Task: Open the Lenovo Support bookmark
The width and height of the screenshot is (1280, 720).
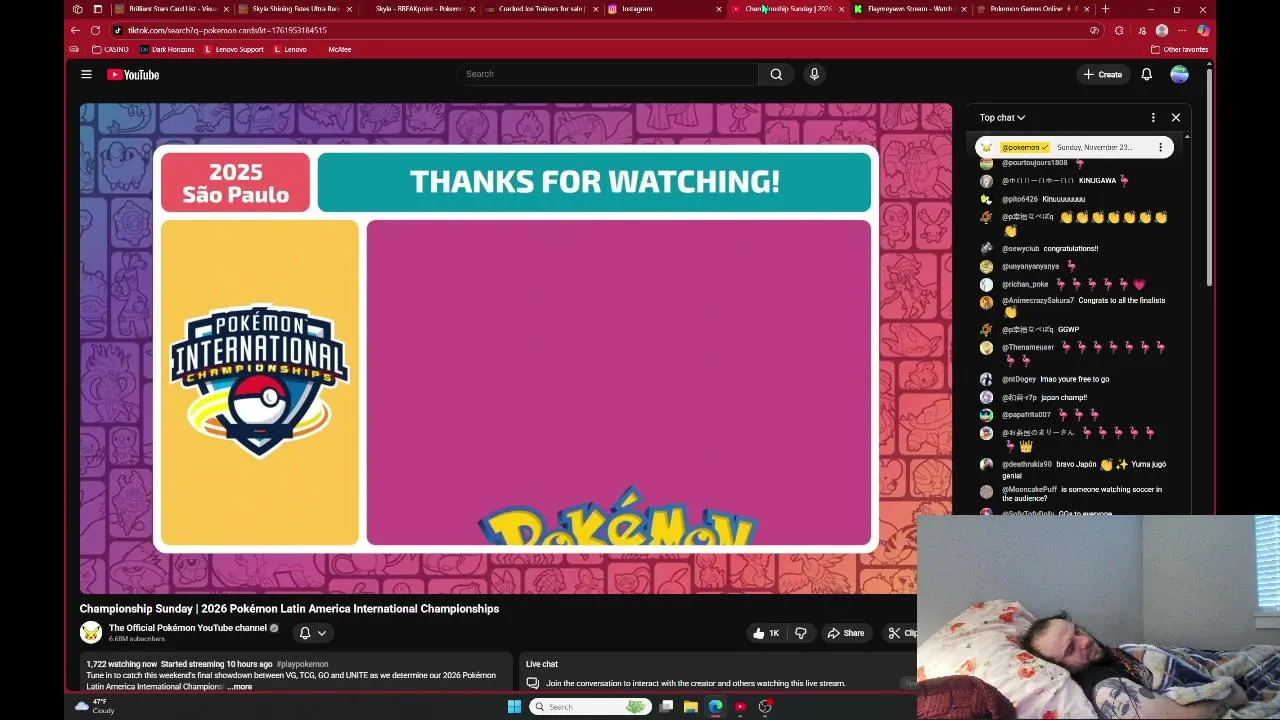Action: (232, 49)
